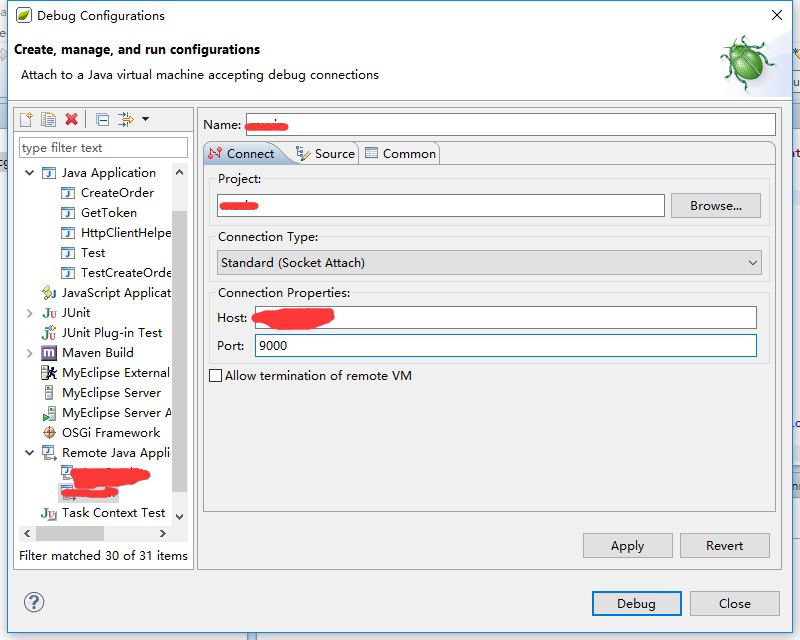800x640 pixels.
Task: Click the Java Application type icon
Action: point(48,173)
